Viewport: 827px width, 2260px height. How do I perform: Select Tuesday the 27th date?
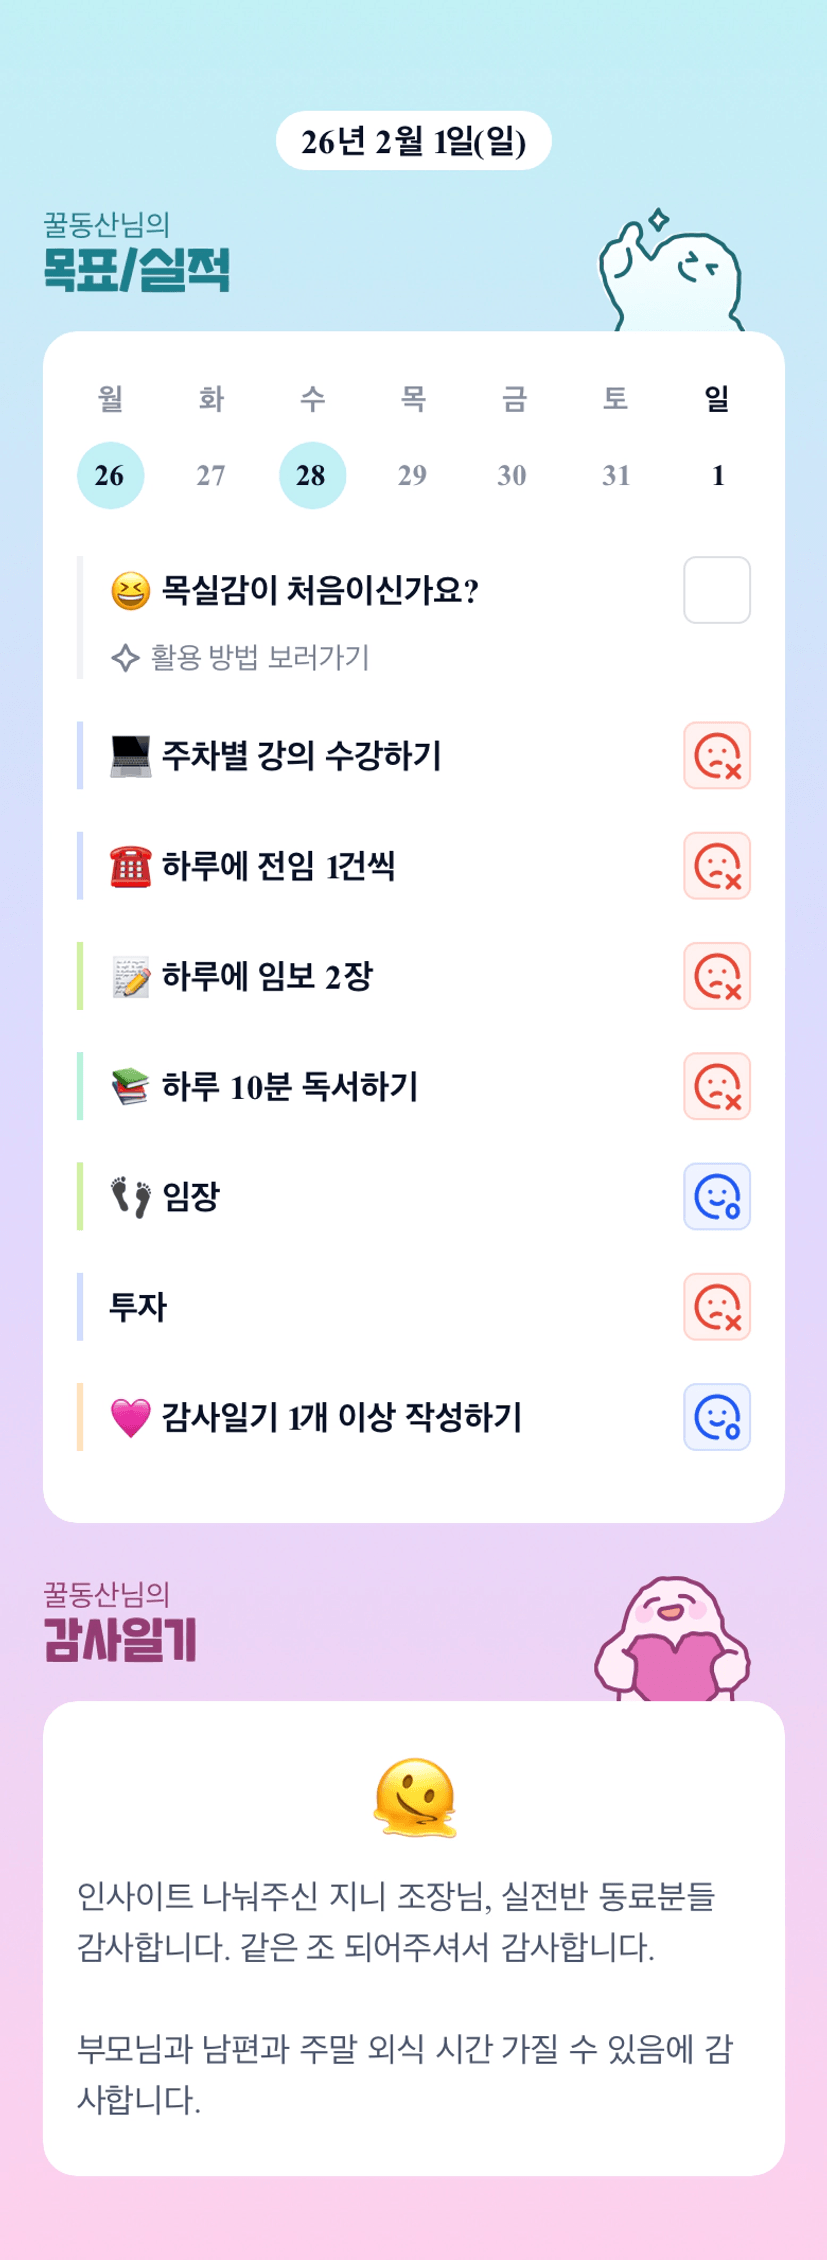211,475
